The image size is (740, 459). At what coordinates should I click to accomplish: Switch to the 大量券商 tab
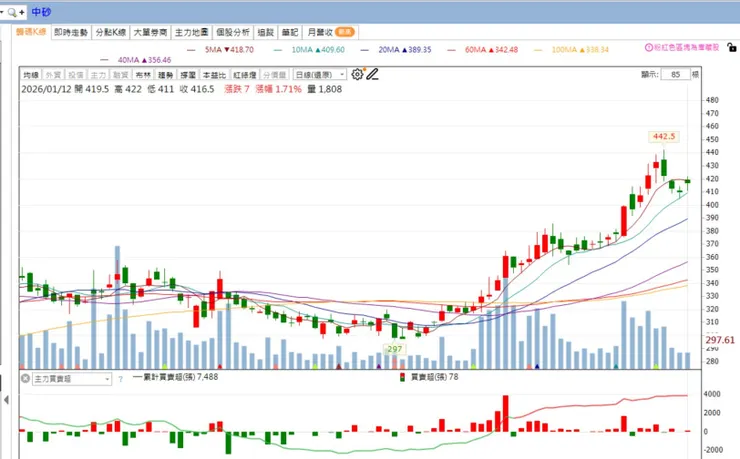150,32
